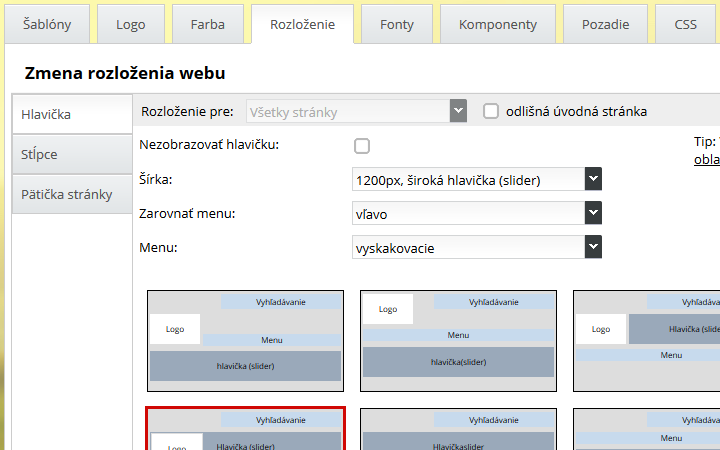This screenshot has width=720, height=450.
Task: Select the Fonty tab
Action: [397, 24]
